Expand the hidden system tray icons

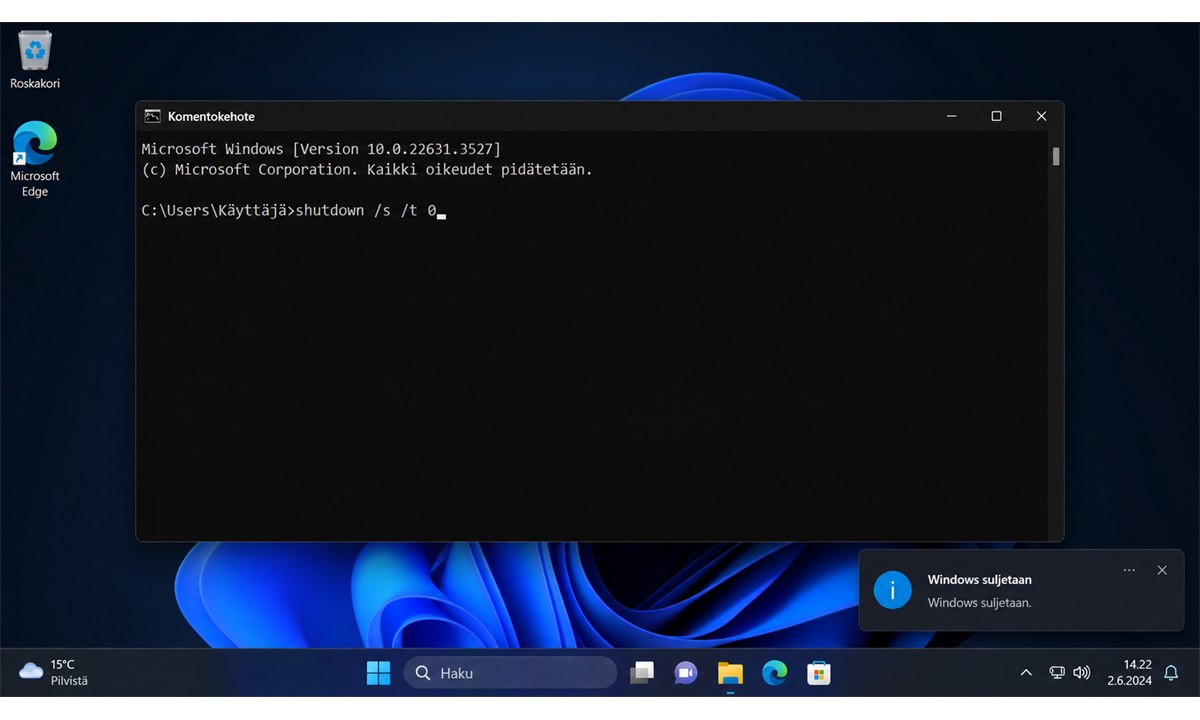[x=1026, y=673]
